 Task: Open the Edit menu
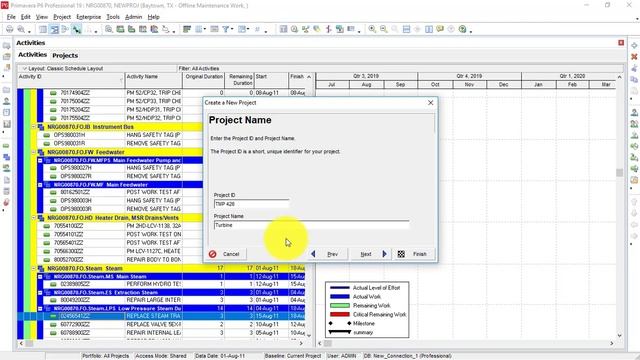click(26, 17)
